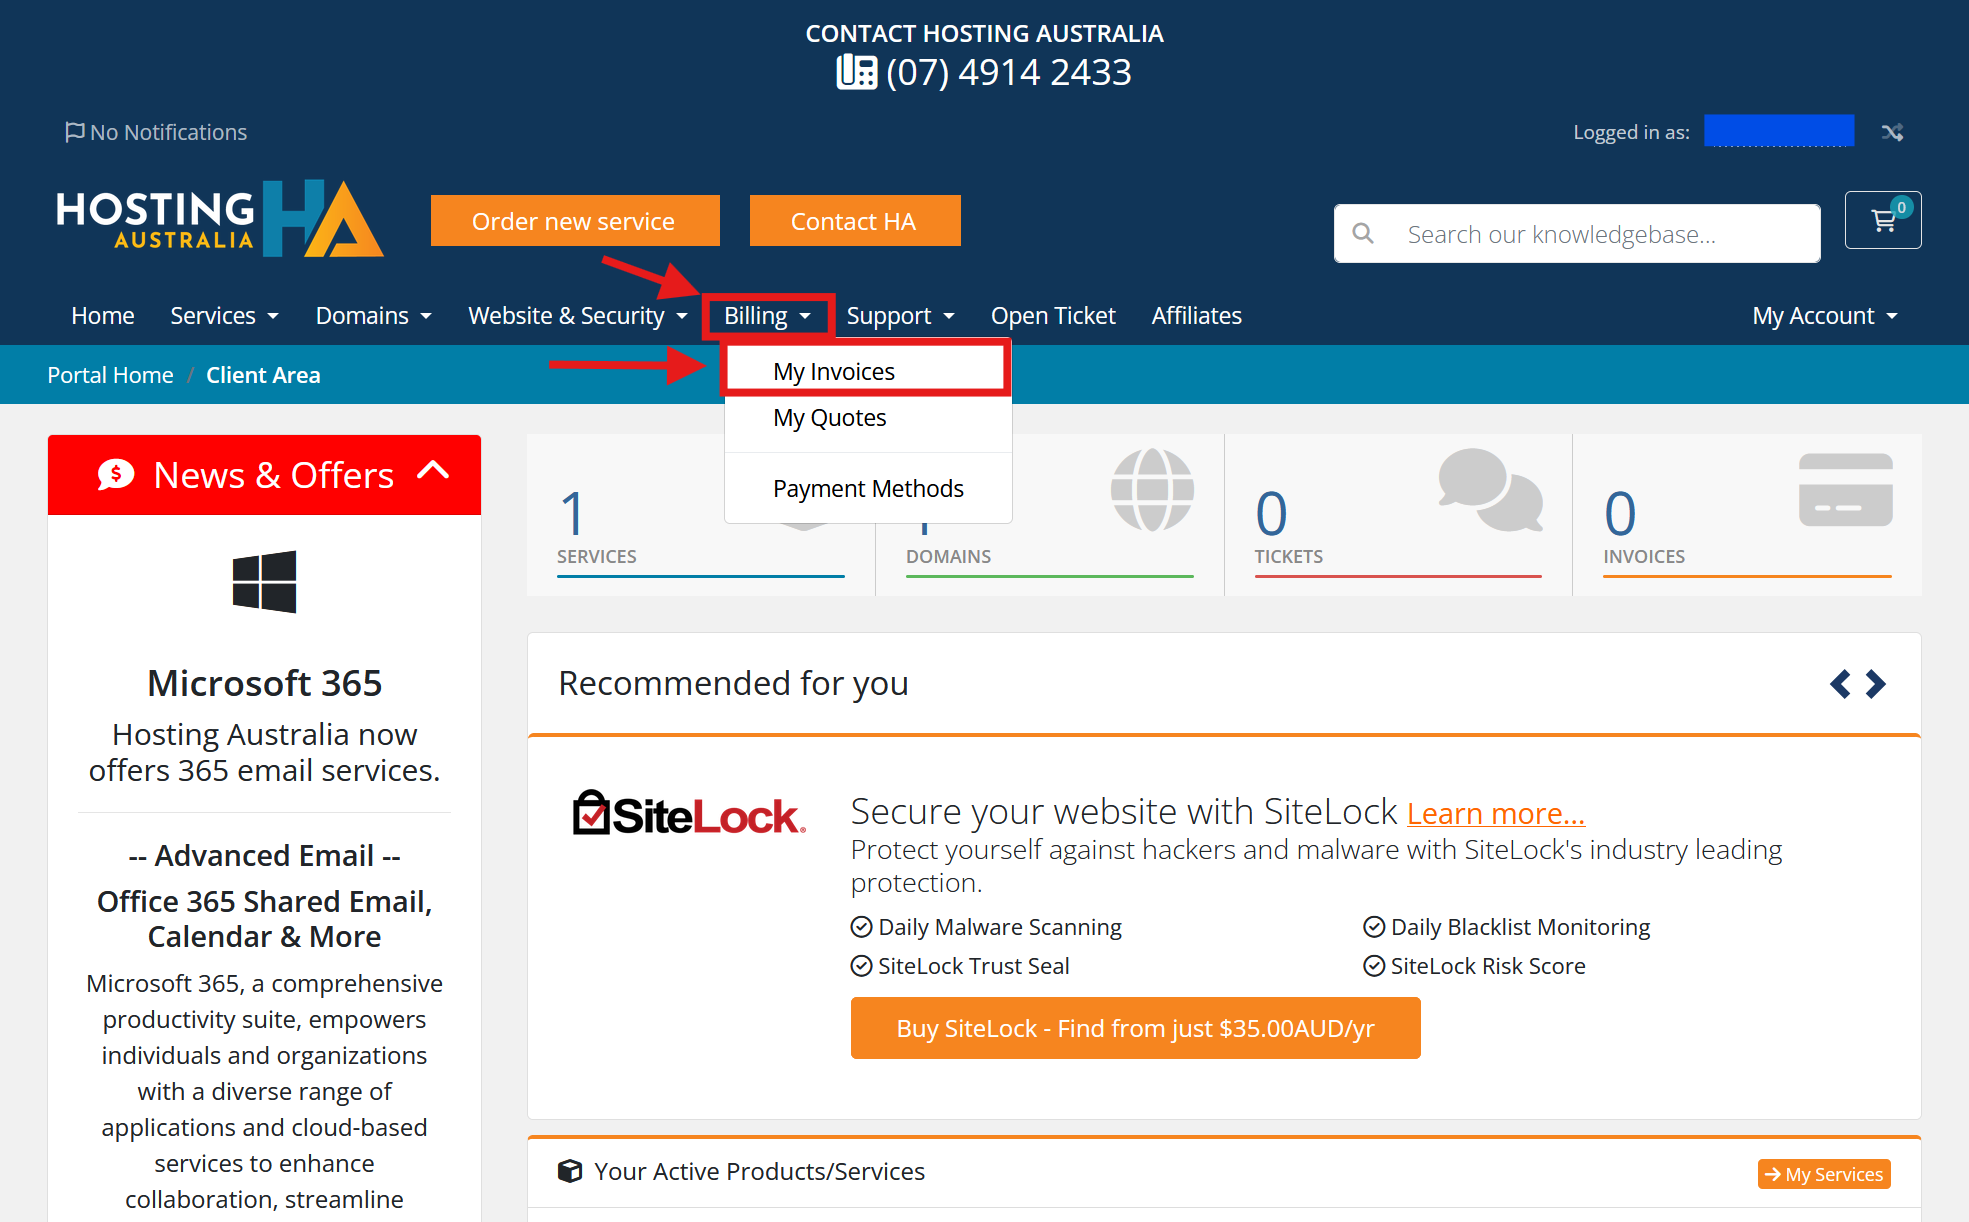Show previous recommendation with left arrow
Screen dimensions: 1969x1222
pyautogui.click(x=1840, y=684)
